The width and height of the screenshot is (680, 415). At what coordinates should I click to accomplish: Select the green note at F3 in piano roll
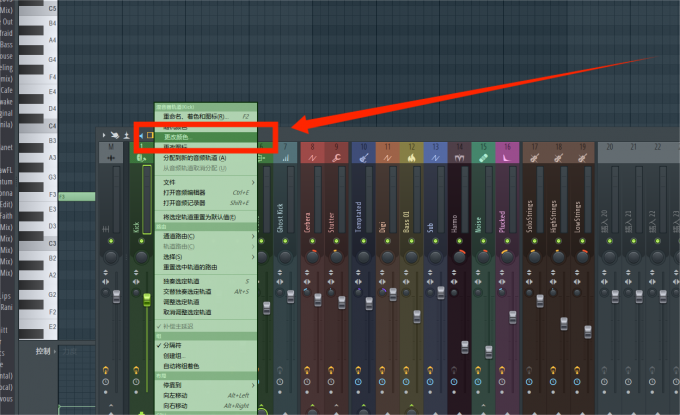(x=77, y=196)
